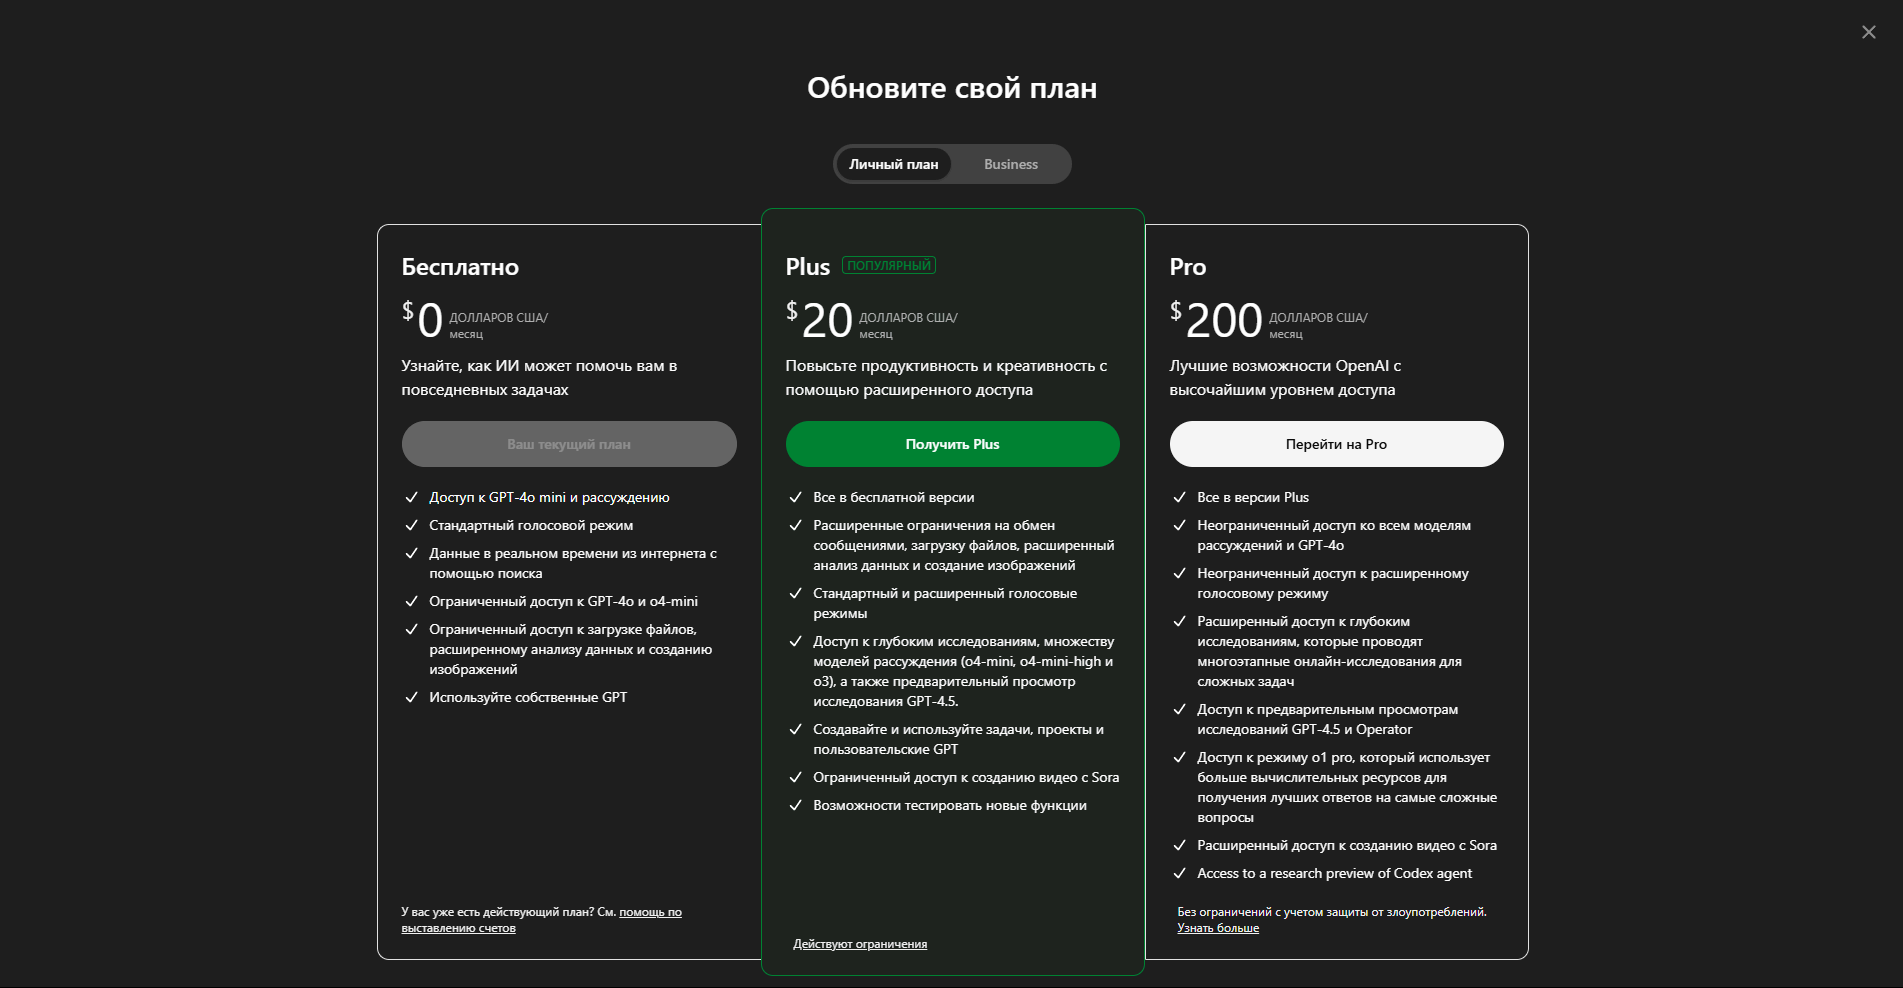Viewport: 1903px width, 988px height.
Task: Click text Все в версии Plus
Action: pos(1253,497)
